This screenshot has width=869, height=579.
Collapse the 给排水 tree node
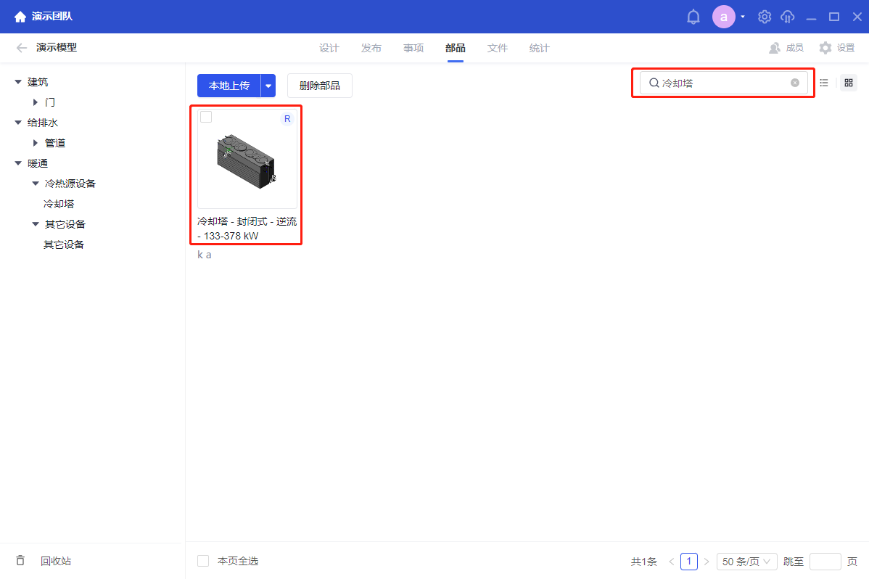click(18, 122)
